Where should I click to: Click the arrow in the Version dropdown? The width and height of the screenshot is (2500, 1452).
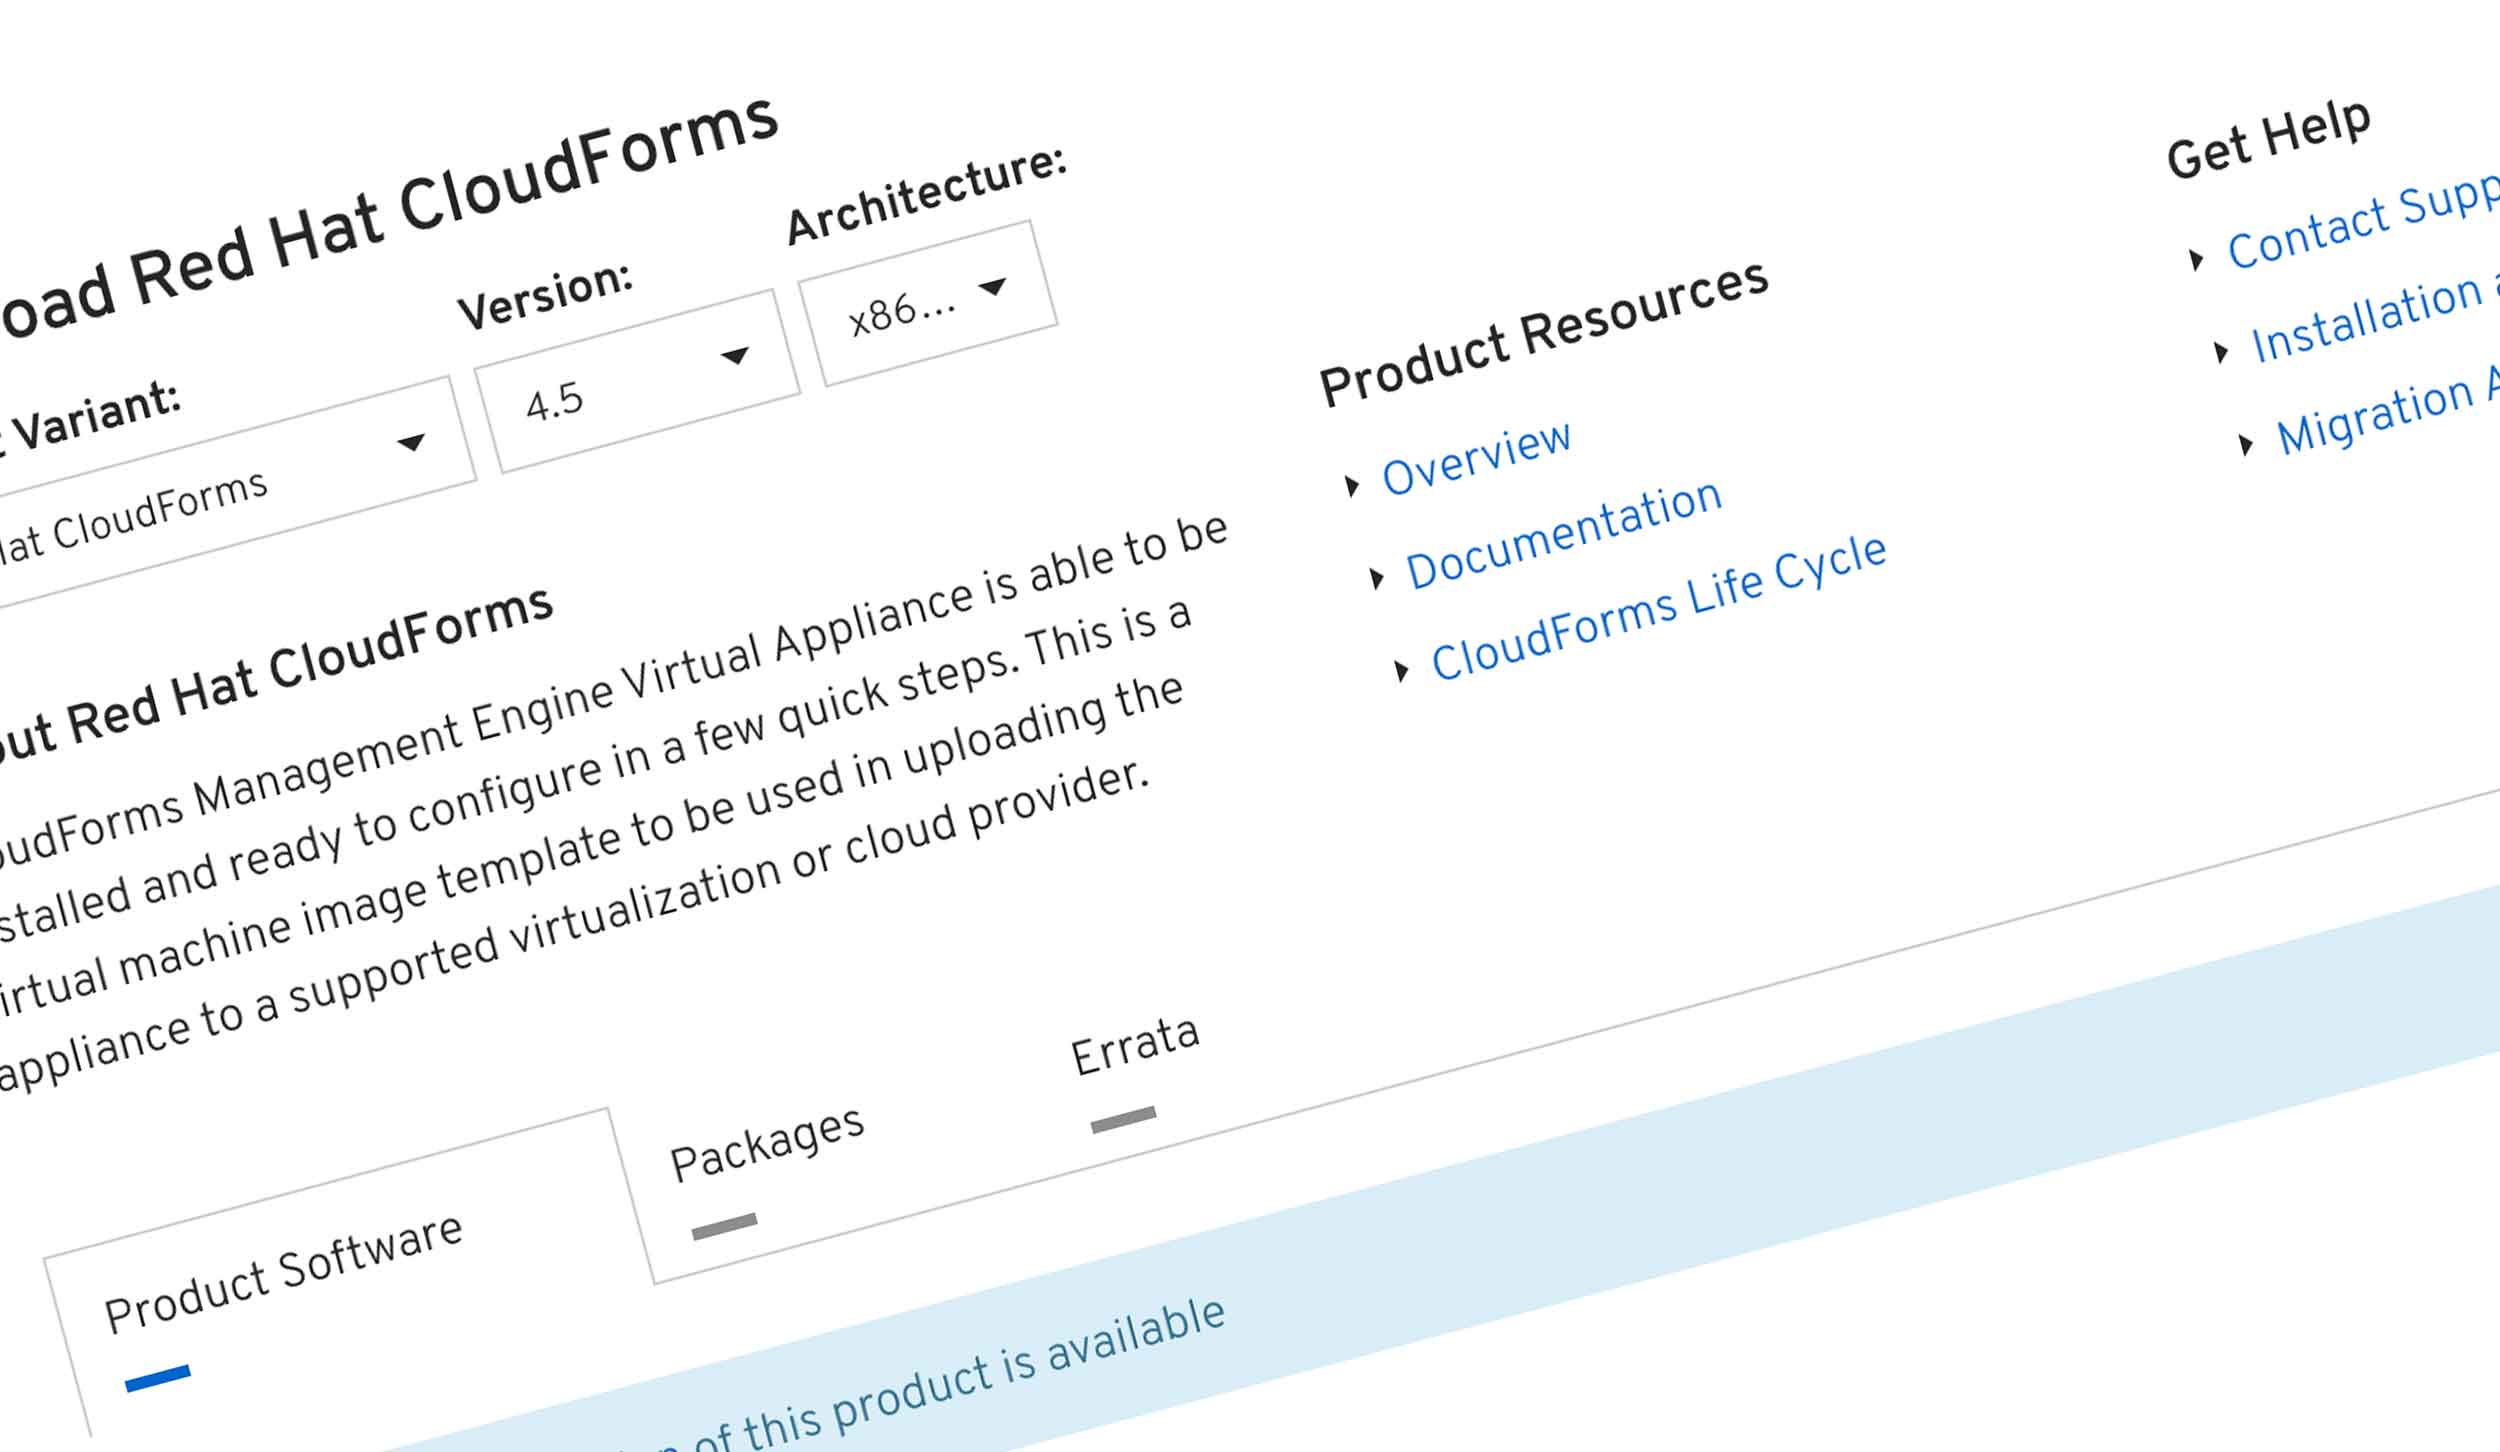[x=735, y=355]
